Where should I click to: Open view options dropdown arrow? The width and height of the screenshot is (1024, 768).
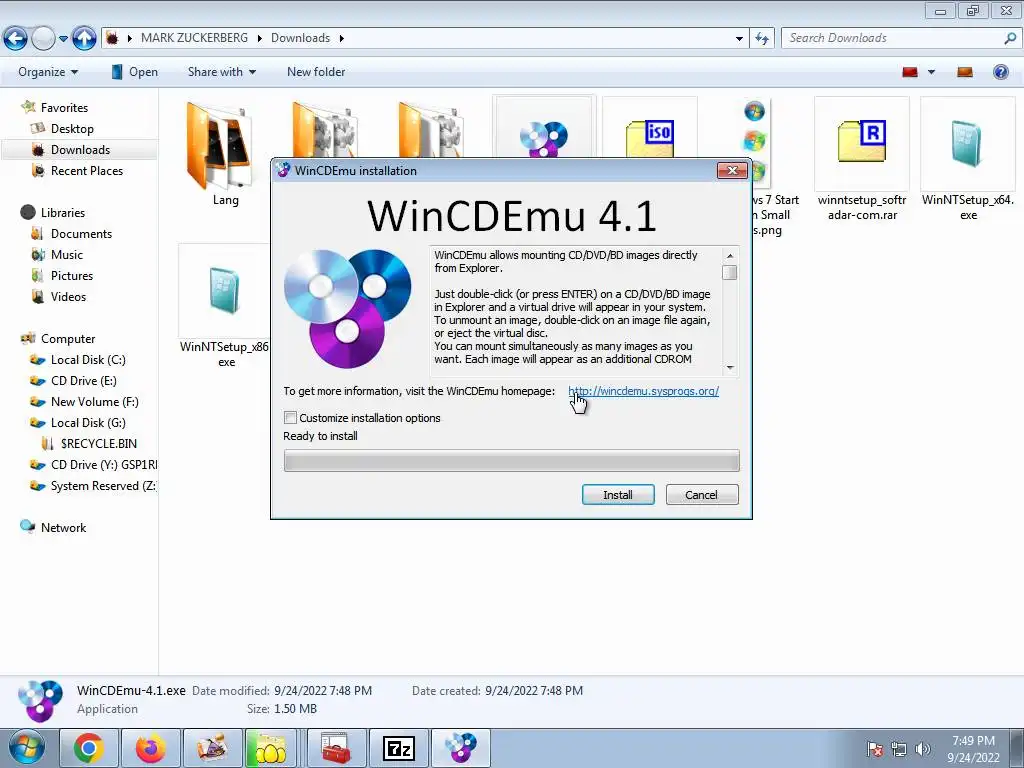[931, 72]
